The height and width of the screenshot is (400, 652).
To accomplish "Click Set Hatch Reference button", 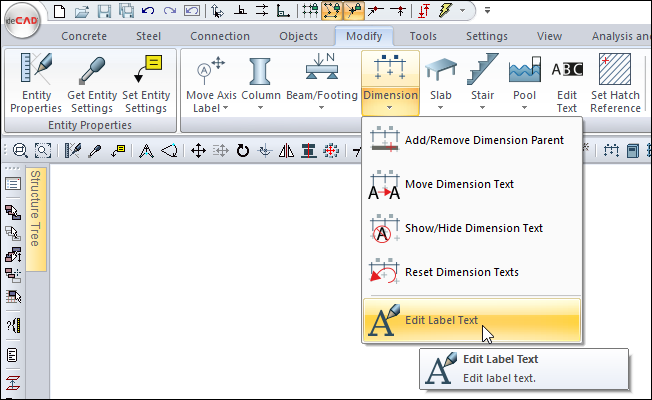I will pos(615,83).
